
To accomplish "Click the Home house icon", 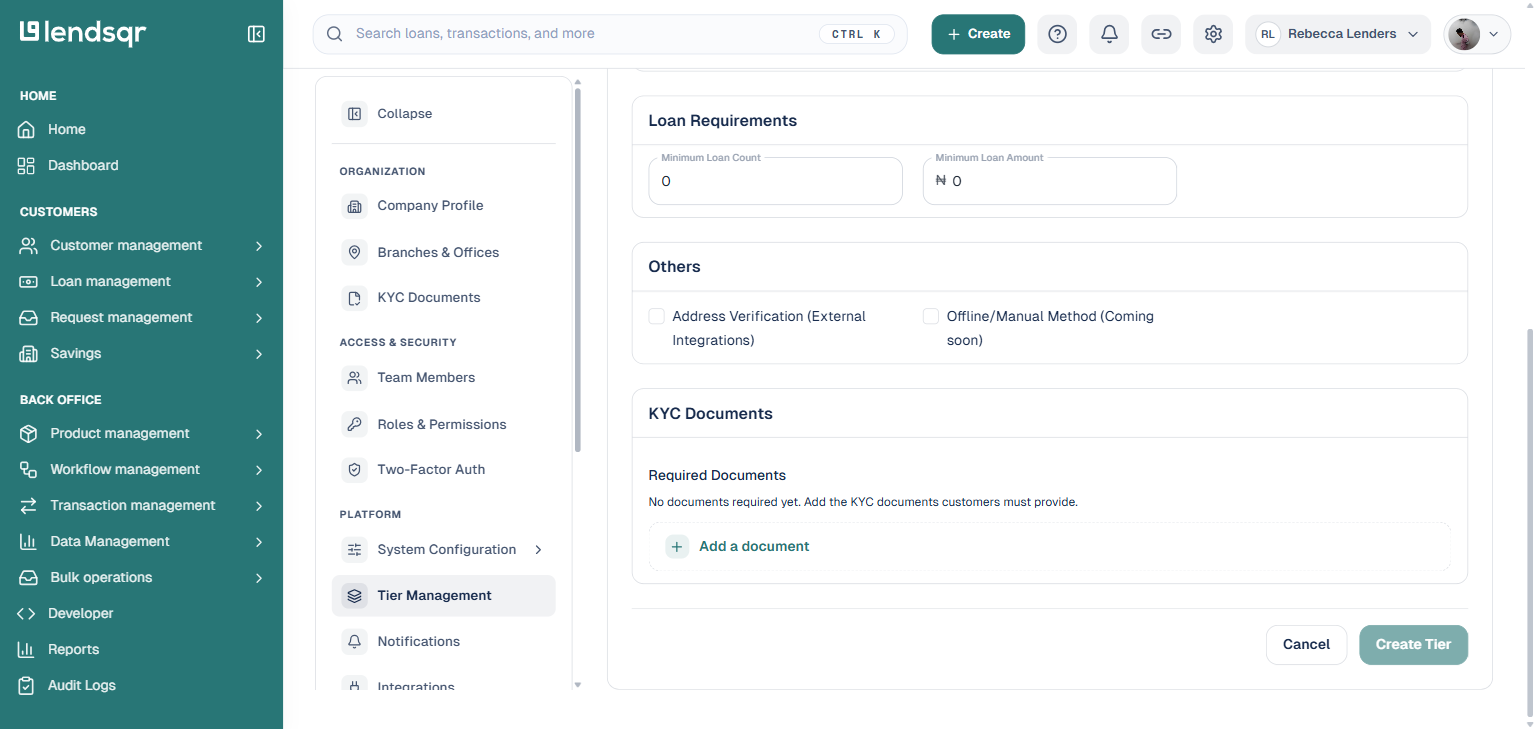I will (27, 130).
